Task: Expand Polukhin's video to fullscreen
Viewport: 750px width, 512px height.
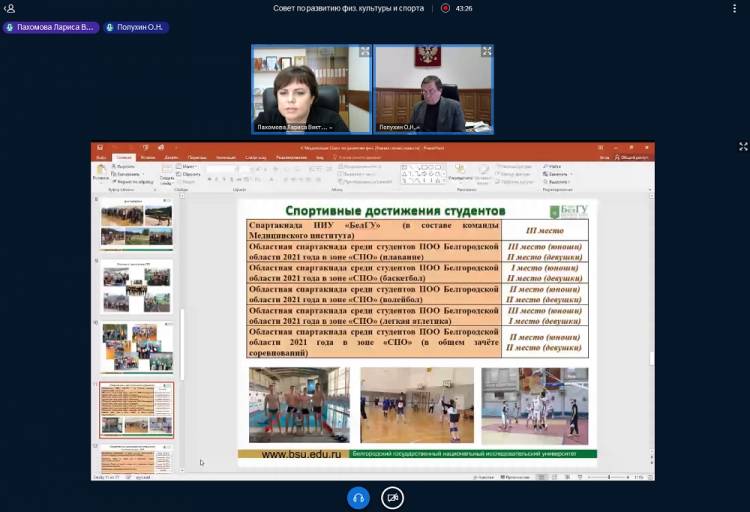Action: coord(487,51)
